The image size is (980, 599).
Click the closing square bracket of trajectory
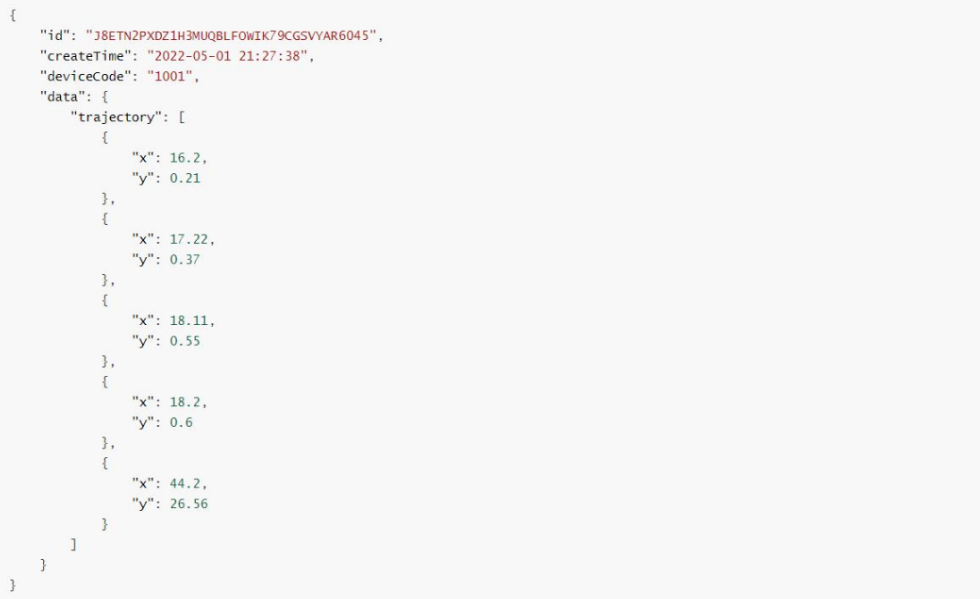click(x=73, y=544)
